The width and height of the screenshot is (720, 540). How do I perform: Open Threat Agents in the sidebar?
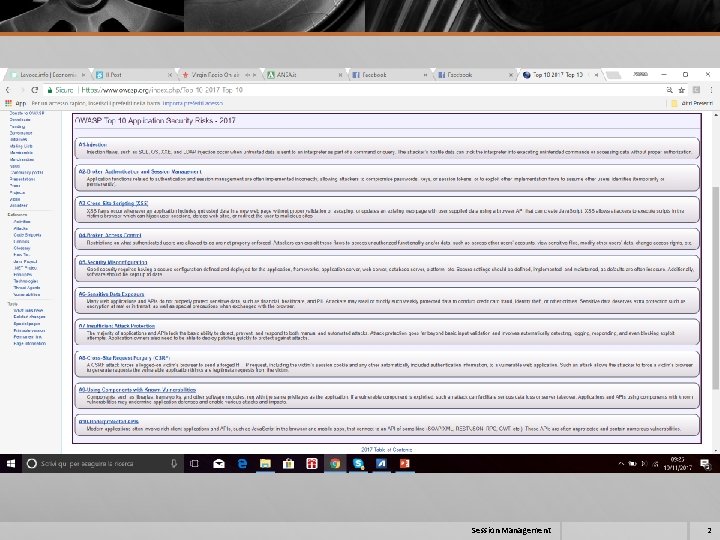pyautogui.click(x=27, y=287)
